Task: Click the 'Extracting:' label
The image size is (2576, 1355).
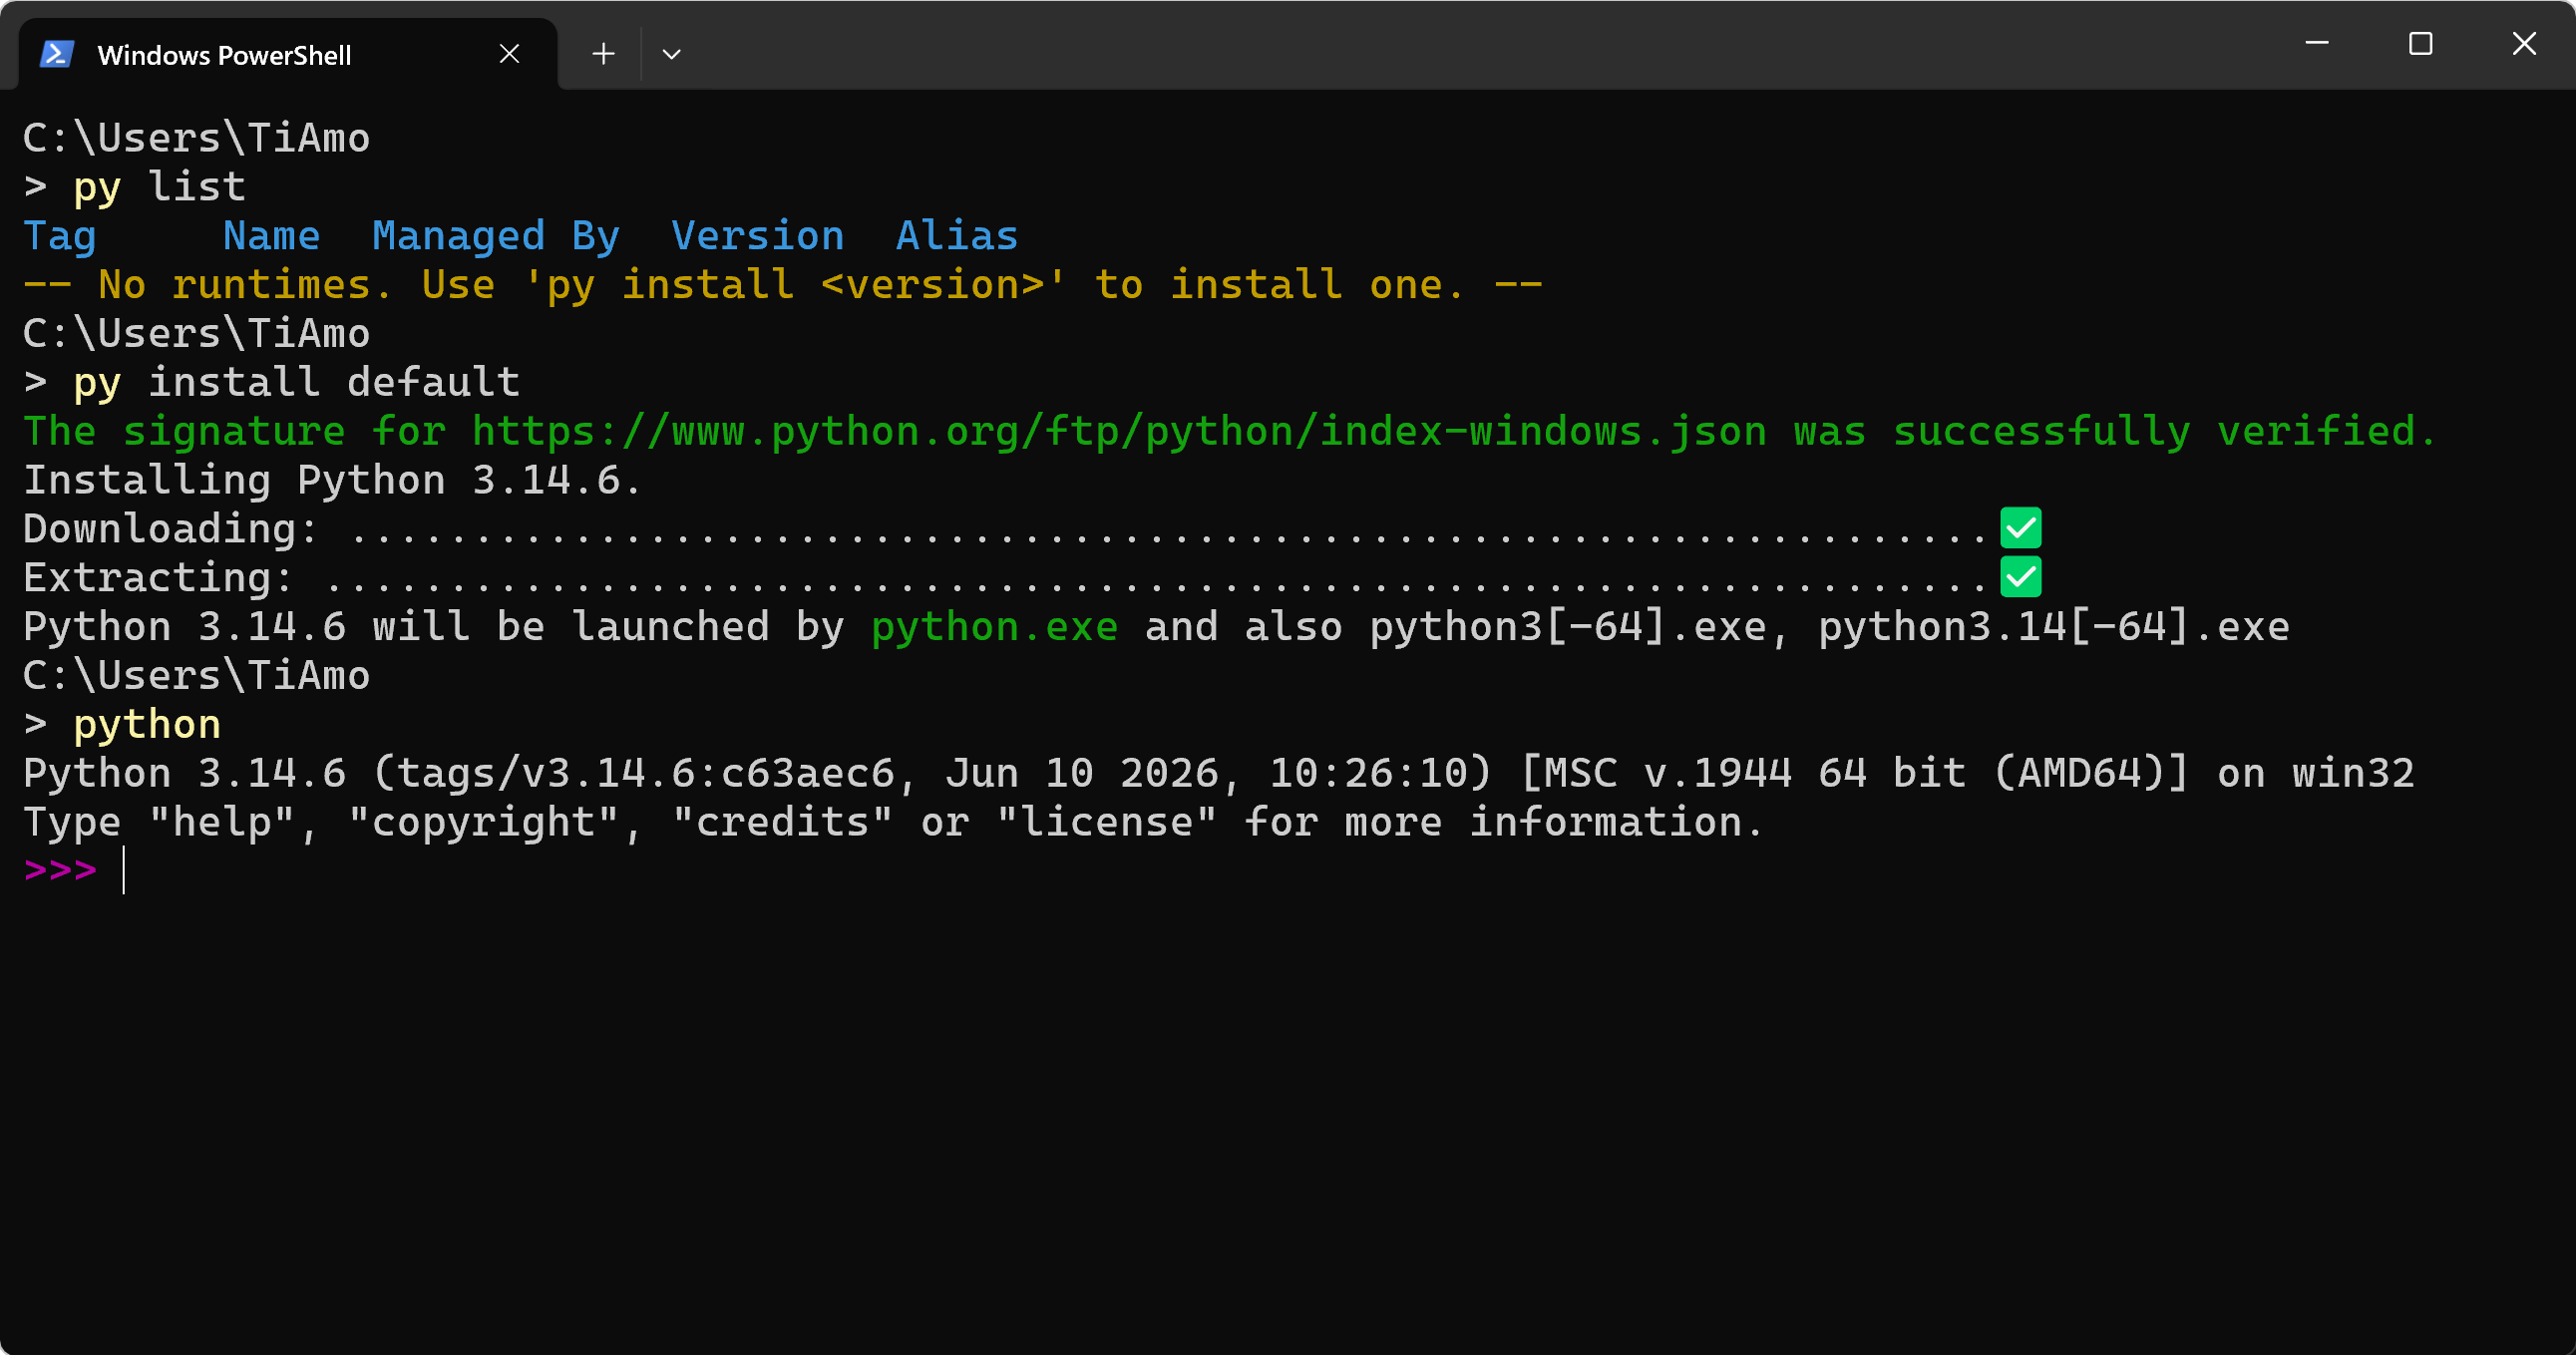Action: [159, 578]
